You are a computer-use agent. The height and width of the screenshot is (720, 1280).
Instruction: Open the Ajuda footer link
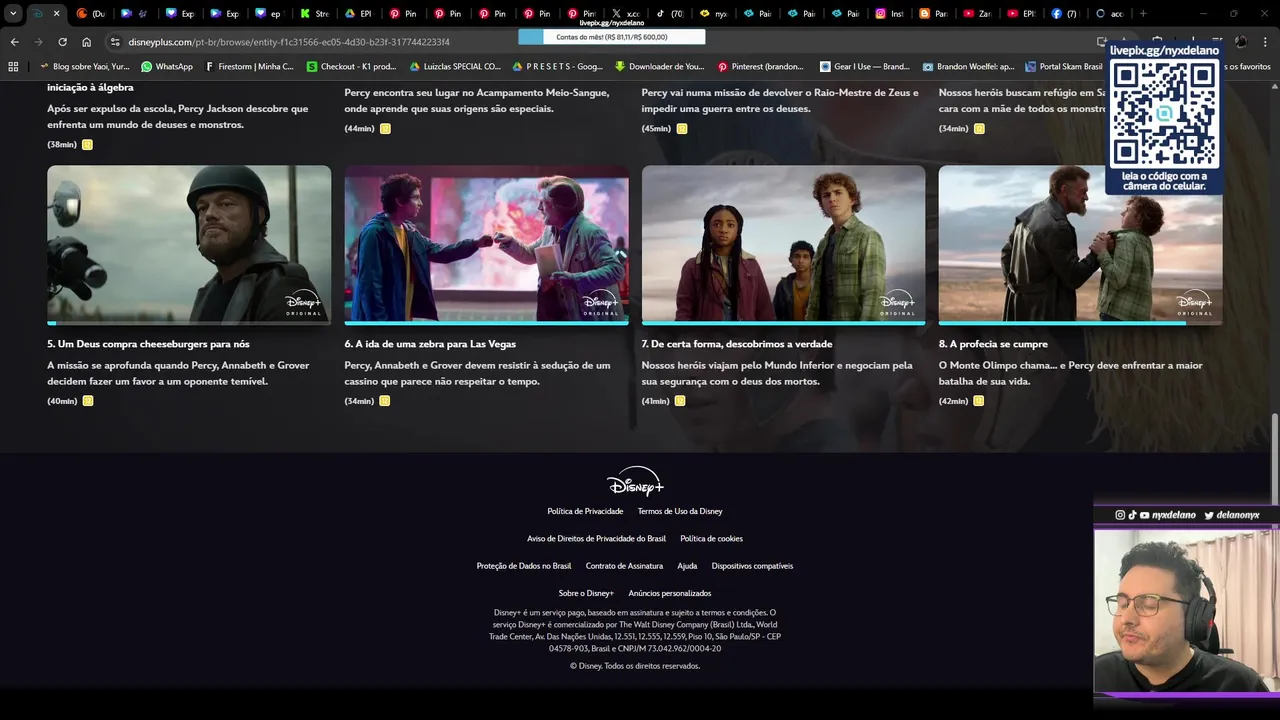pyautogui.click(x=687, y=566)
